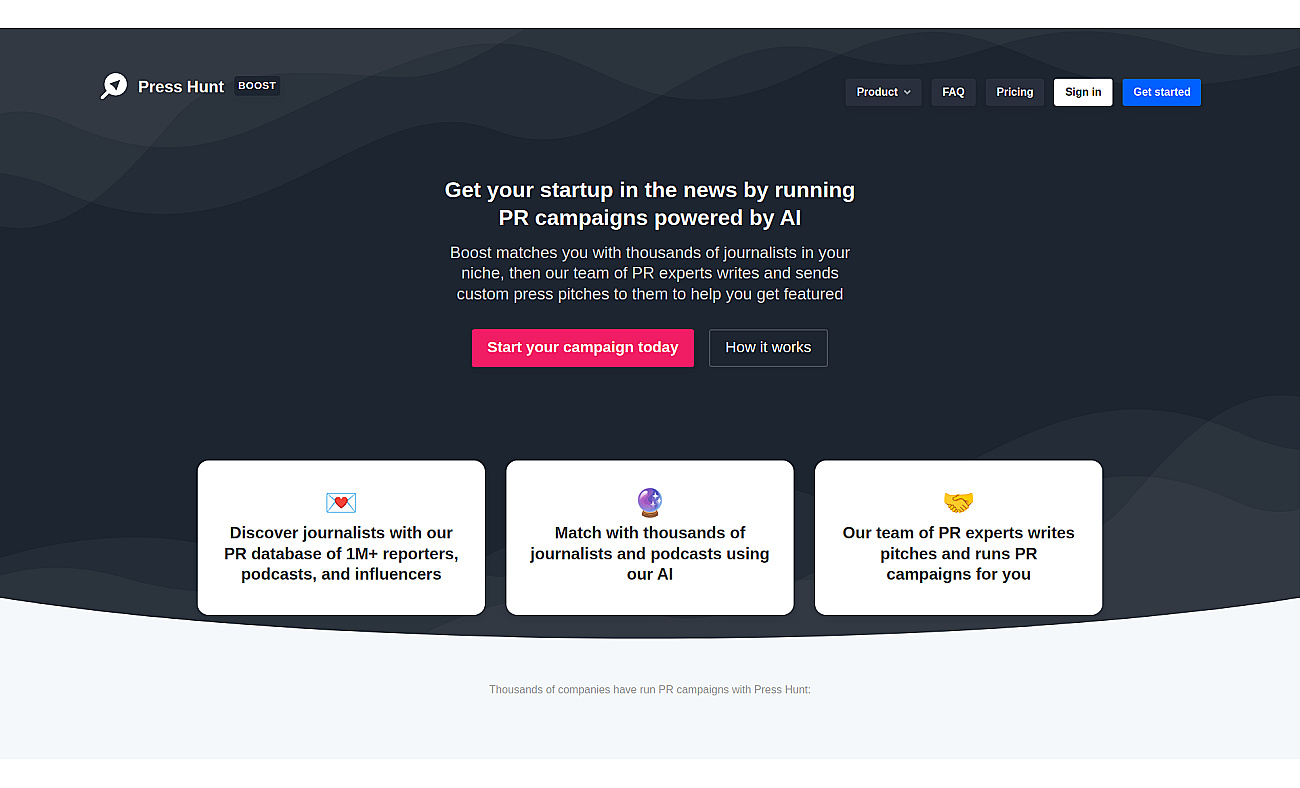
Task: Click the Boost description paragraph text
Action: [650, 273]
